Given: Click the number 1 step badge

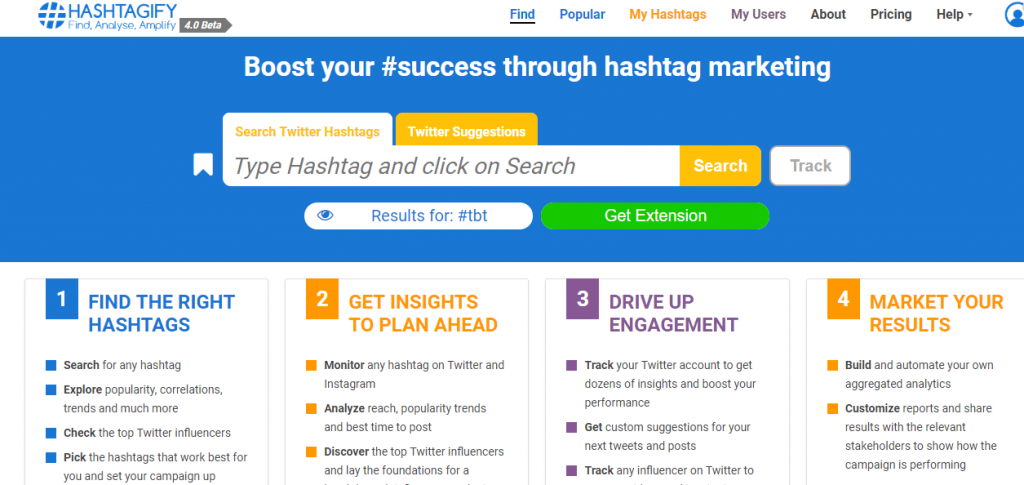Looking at the screenshot, I should [x=62, y=299].
